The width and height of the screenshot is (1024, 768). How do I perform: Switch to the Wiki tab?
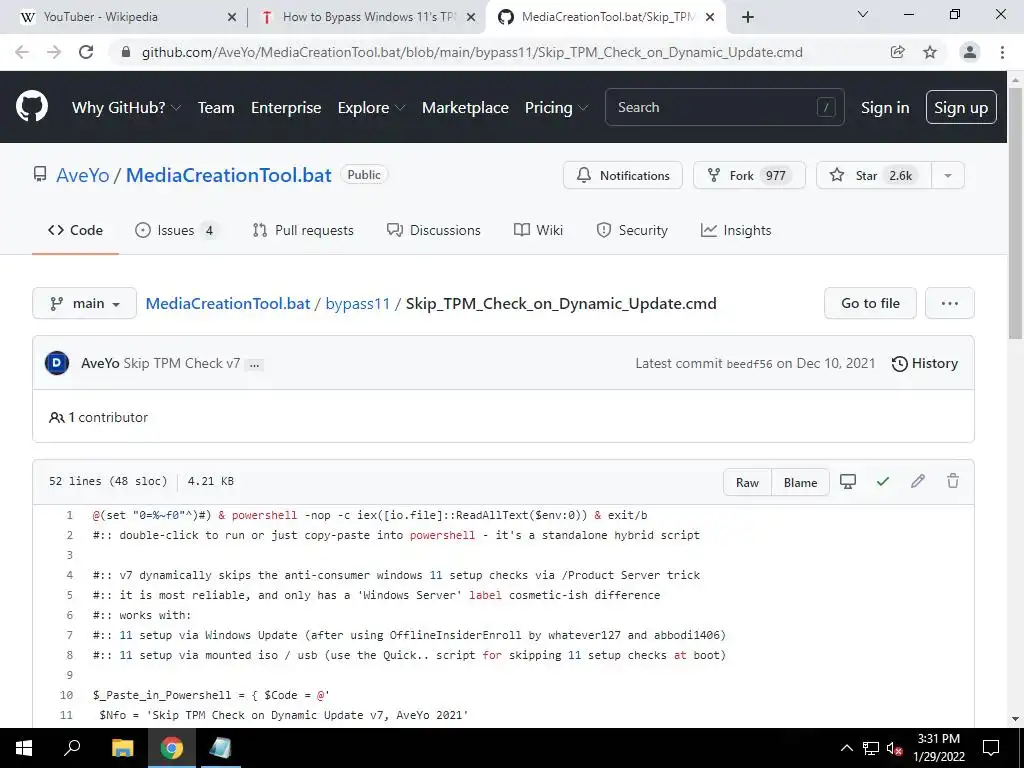click(538, 230)
